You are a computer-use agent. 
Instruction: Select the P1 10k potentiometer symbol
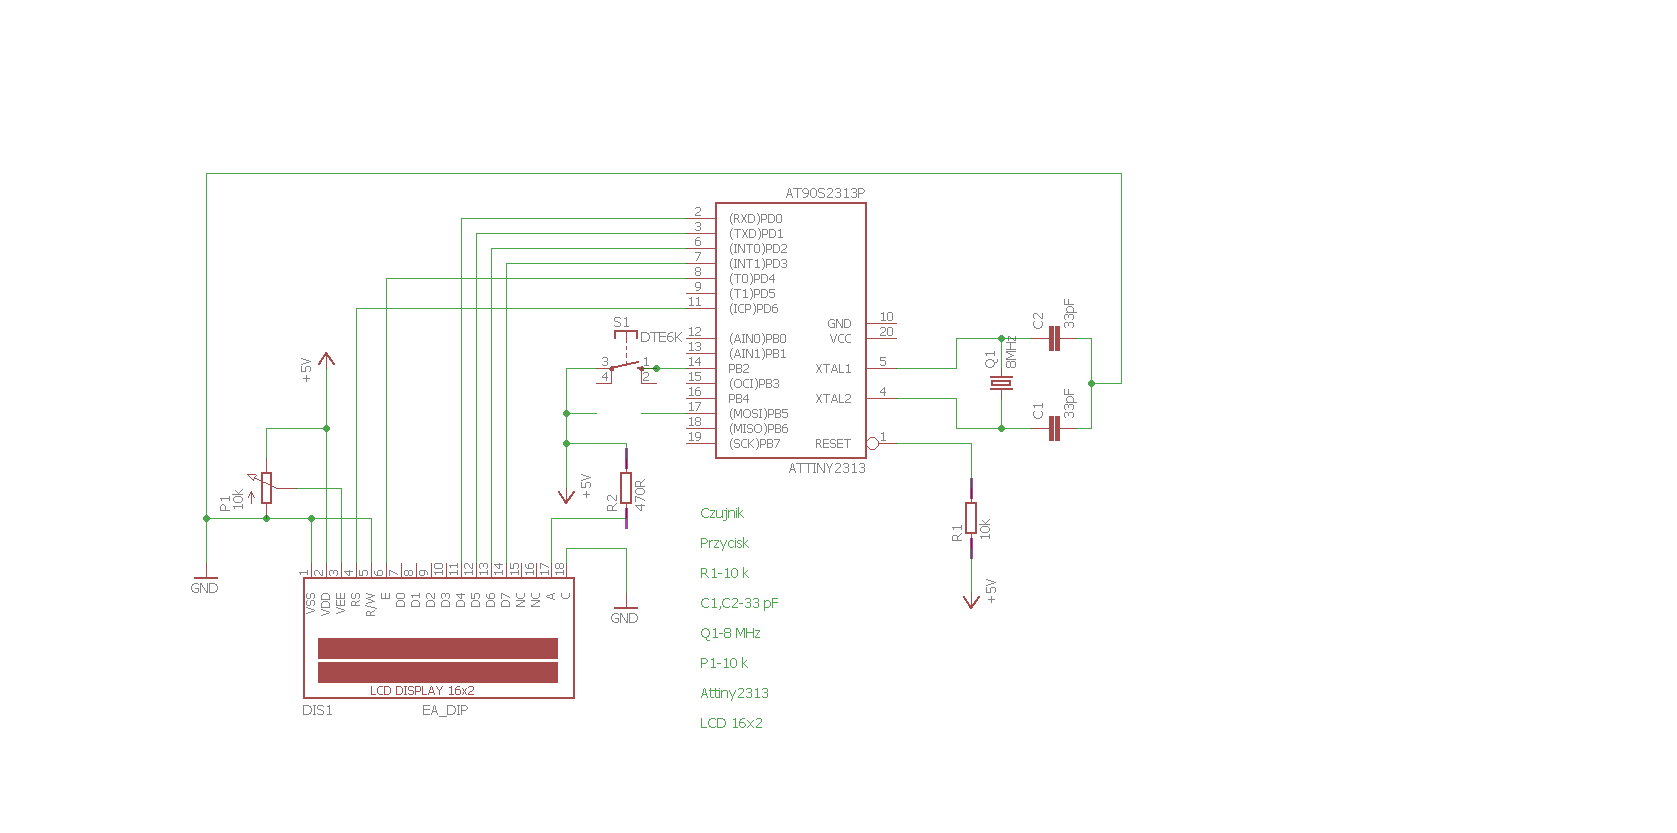pos(267,488)
